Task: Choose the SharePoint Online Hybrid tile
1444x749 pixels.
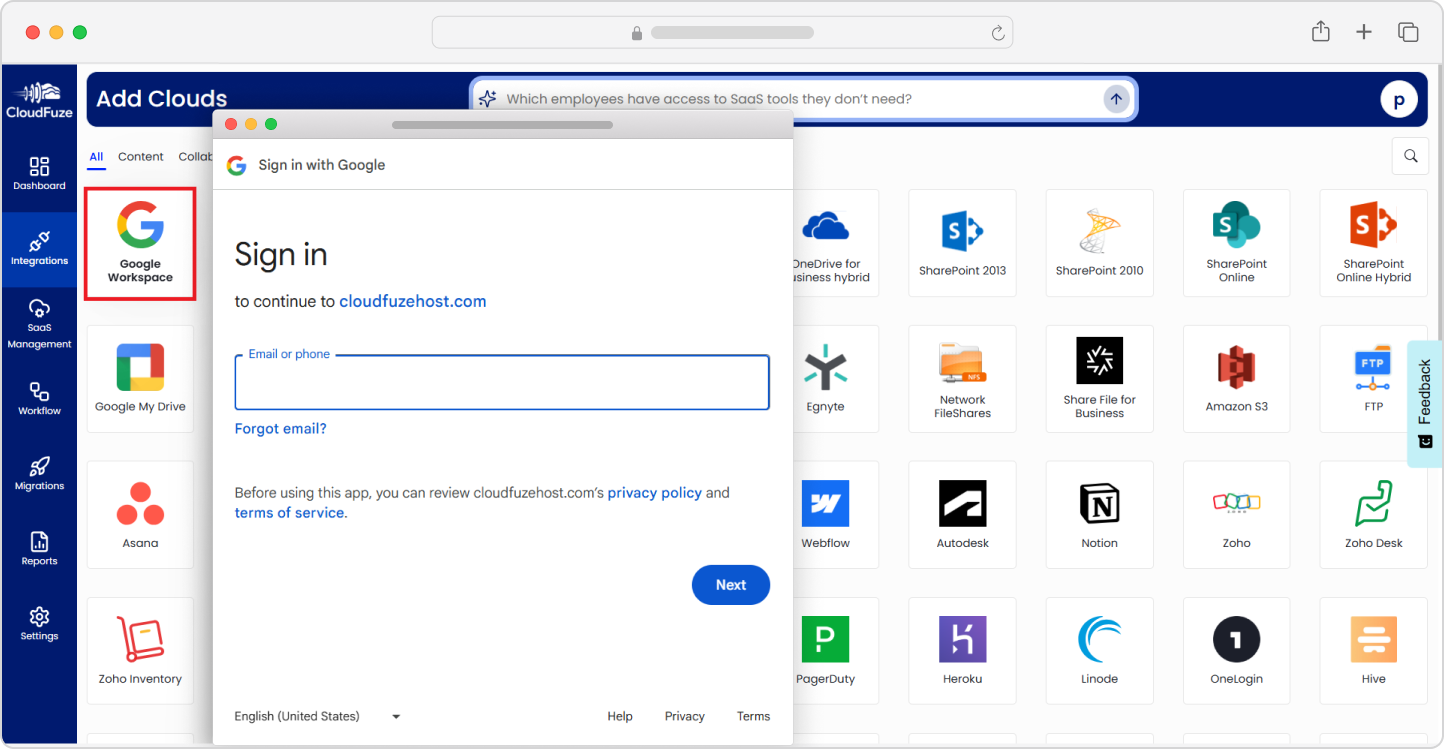Action: click(x=1373, y=243)
